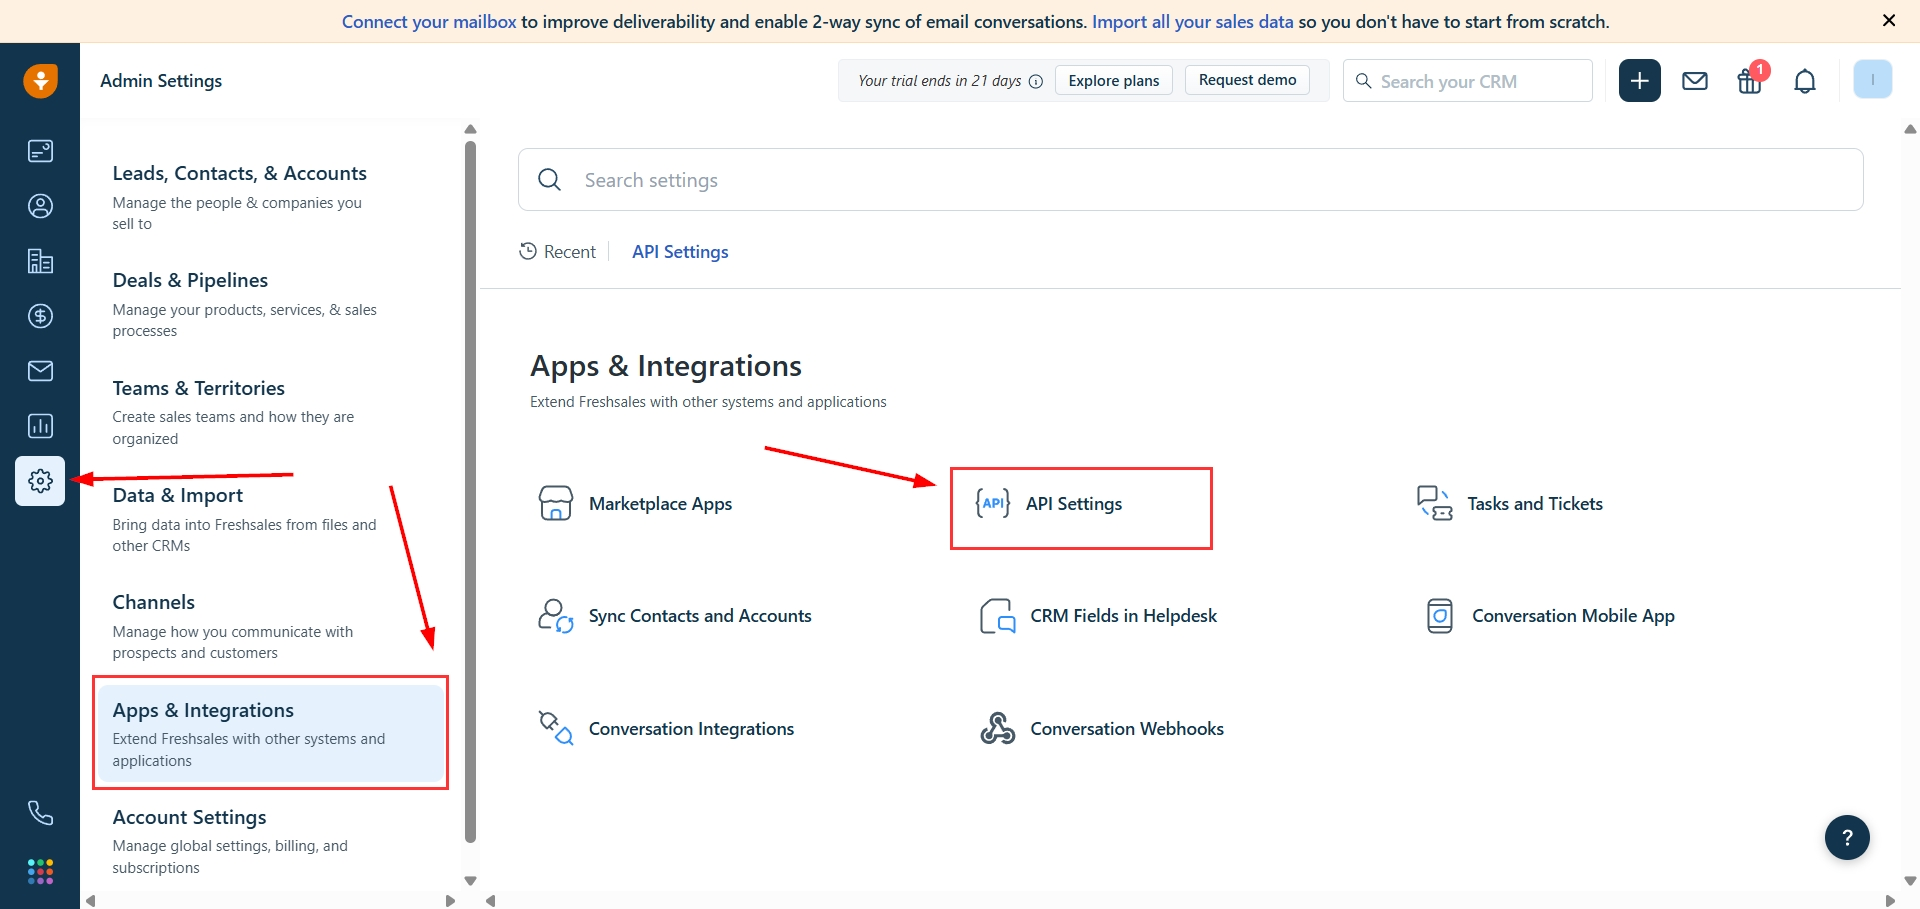Click the notifications bell icon

coord(1804,81)
